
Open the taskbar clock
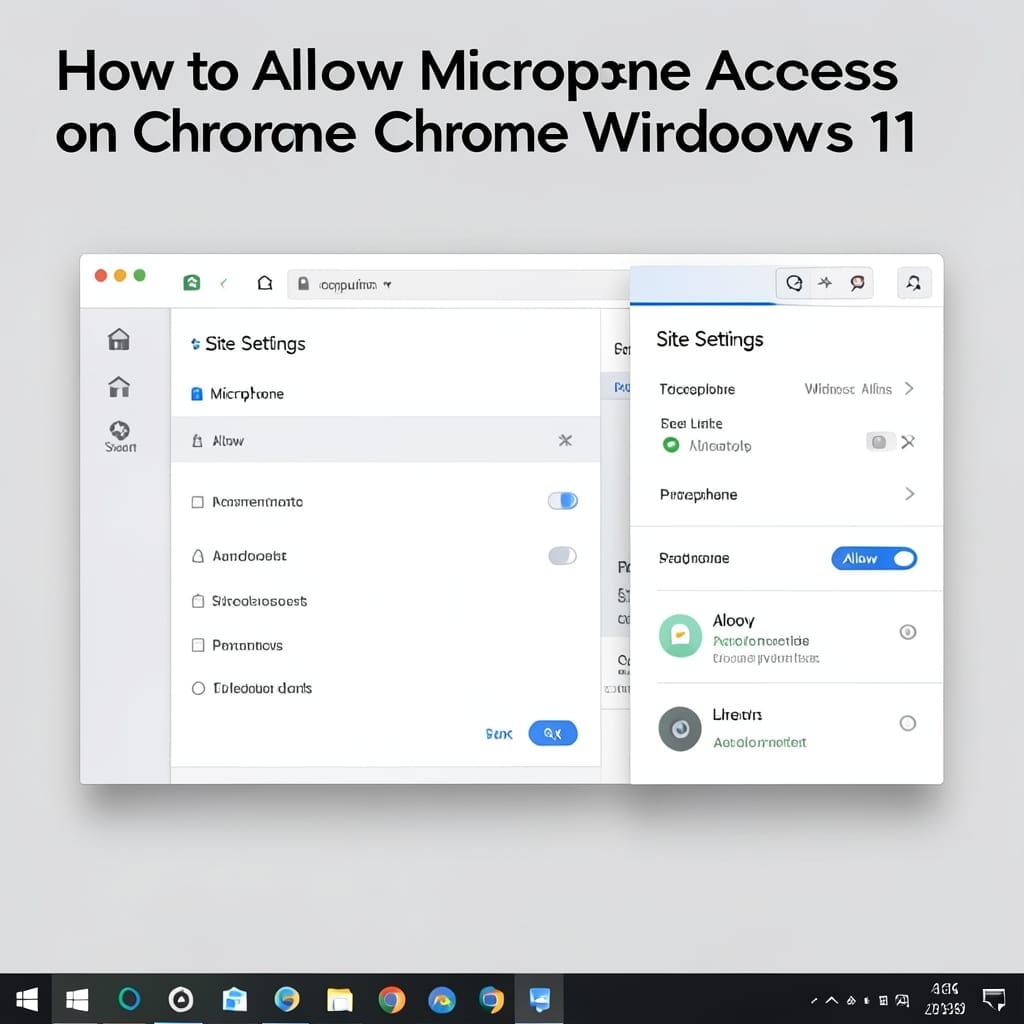click(945, 1000)
